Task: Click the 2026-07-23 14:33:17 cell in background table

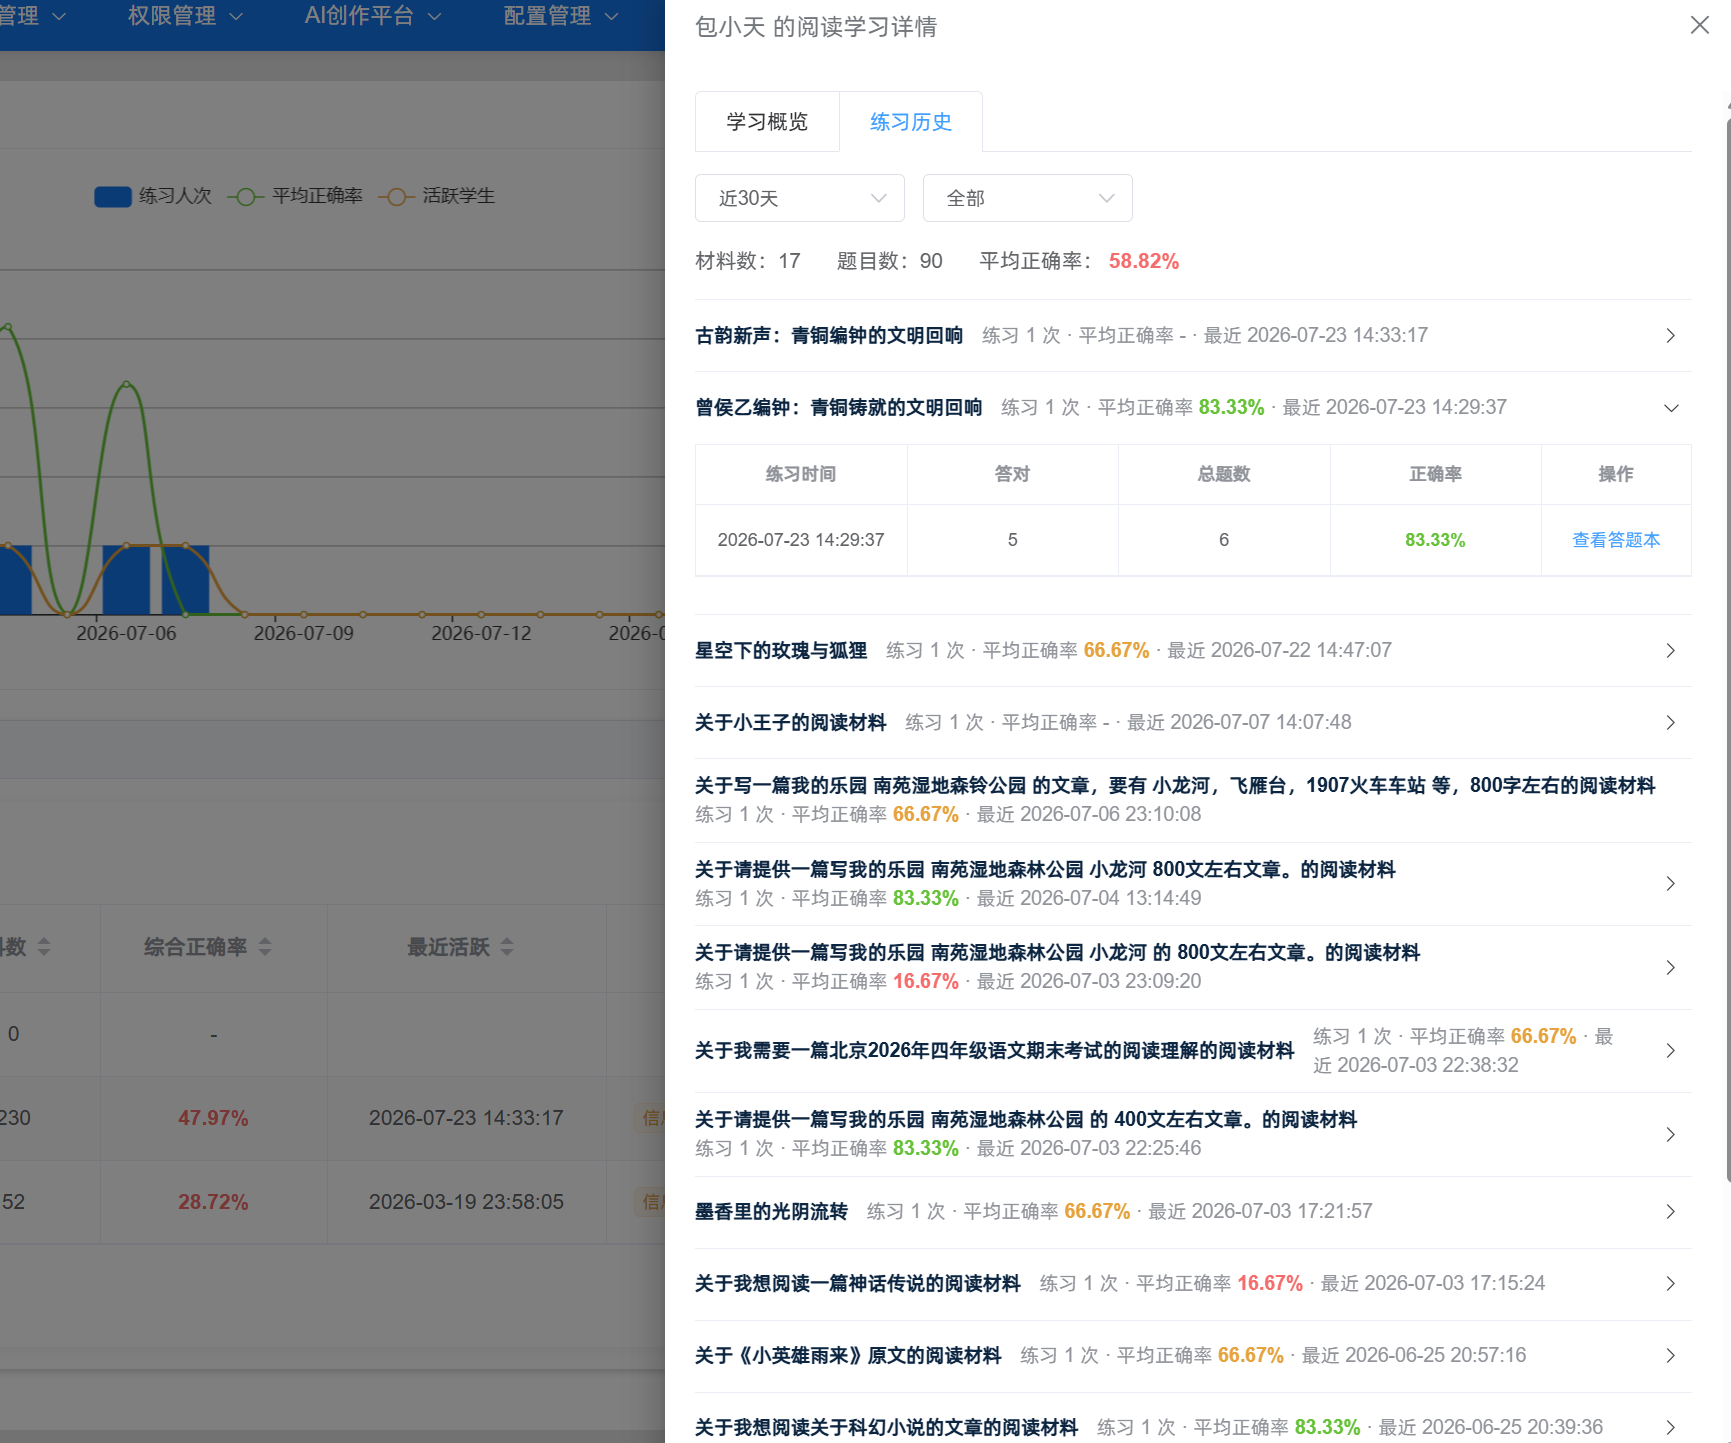Action: [x=466, y=1118]
